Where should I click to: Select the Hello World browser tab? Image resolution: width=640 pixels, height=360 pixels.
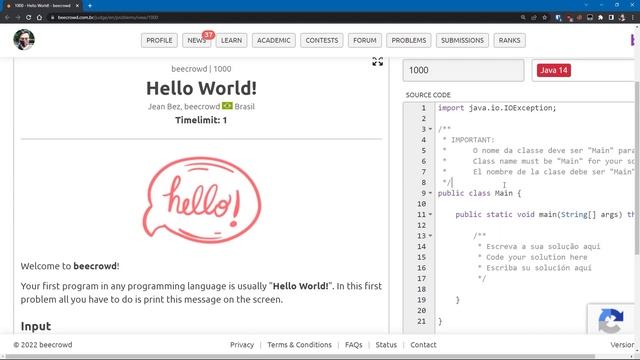42,6
